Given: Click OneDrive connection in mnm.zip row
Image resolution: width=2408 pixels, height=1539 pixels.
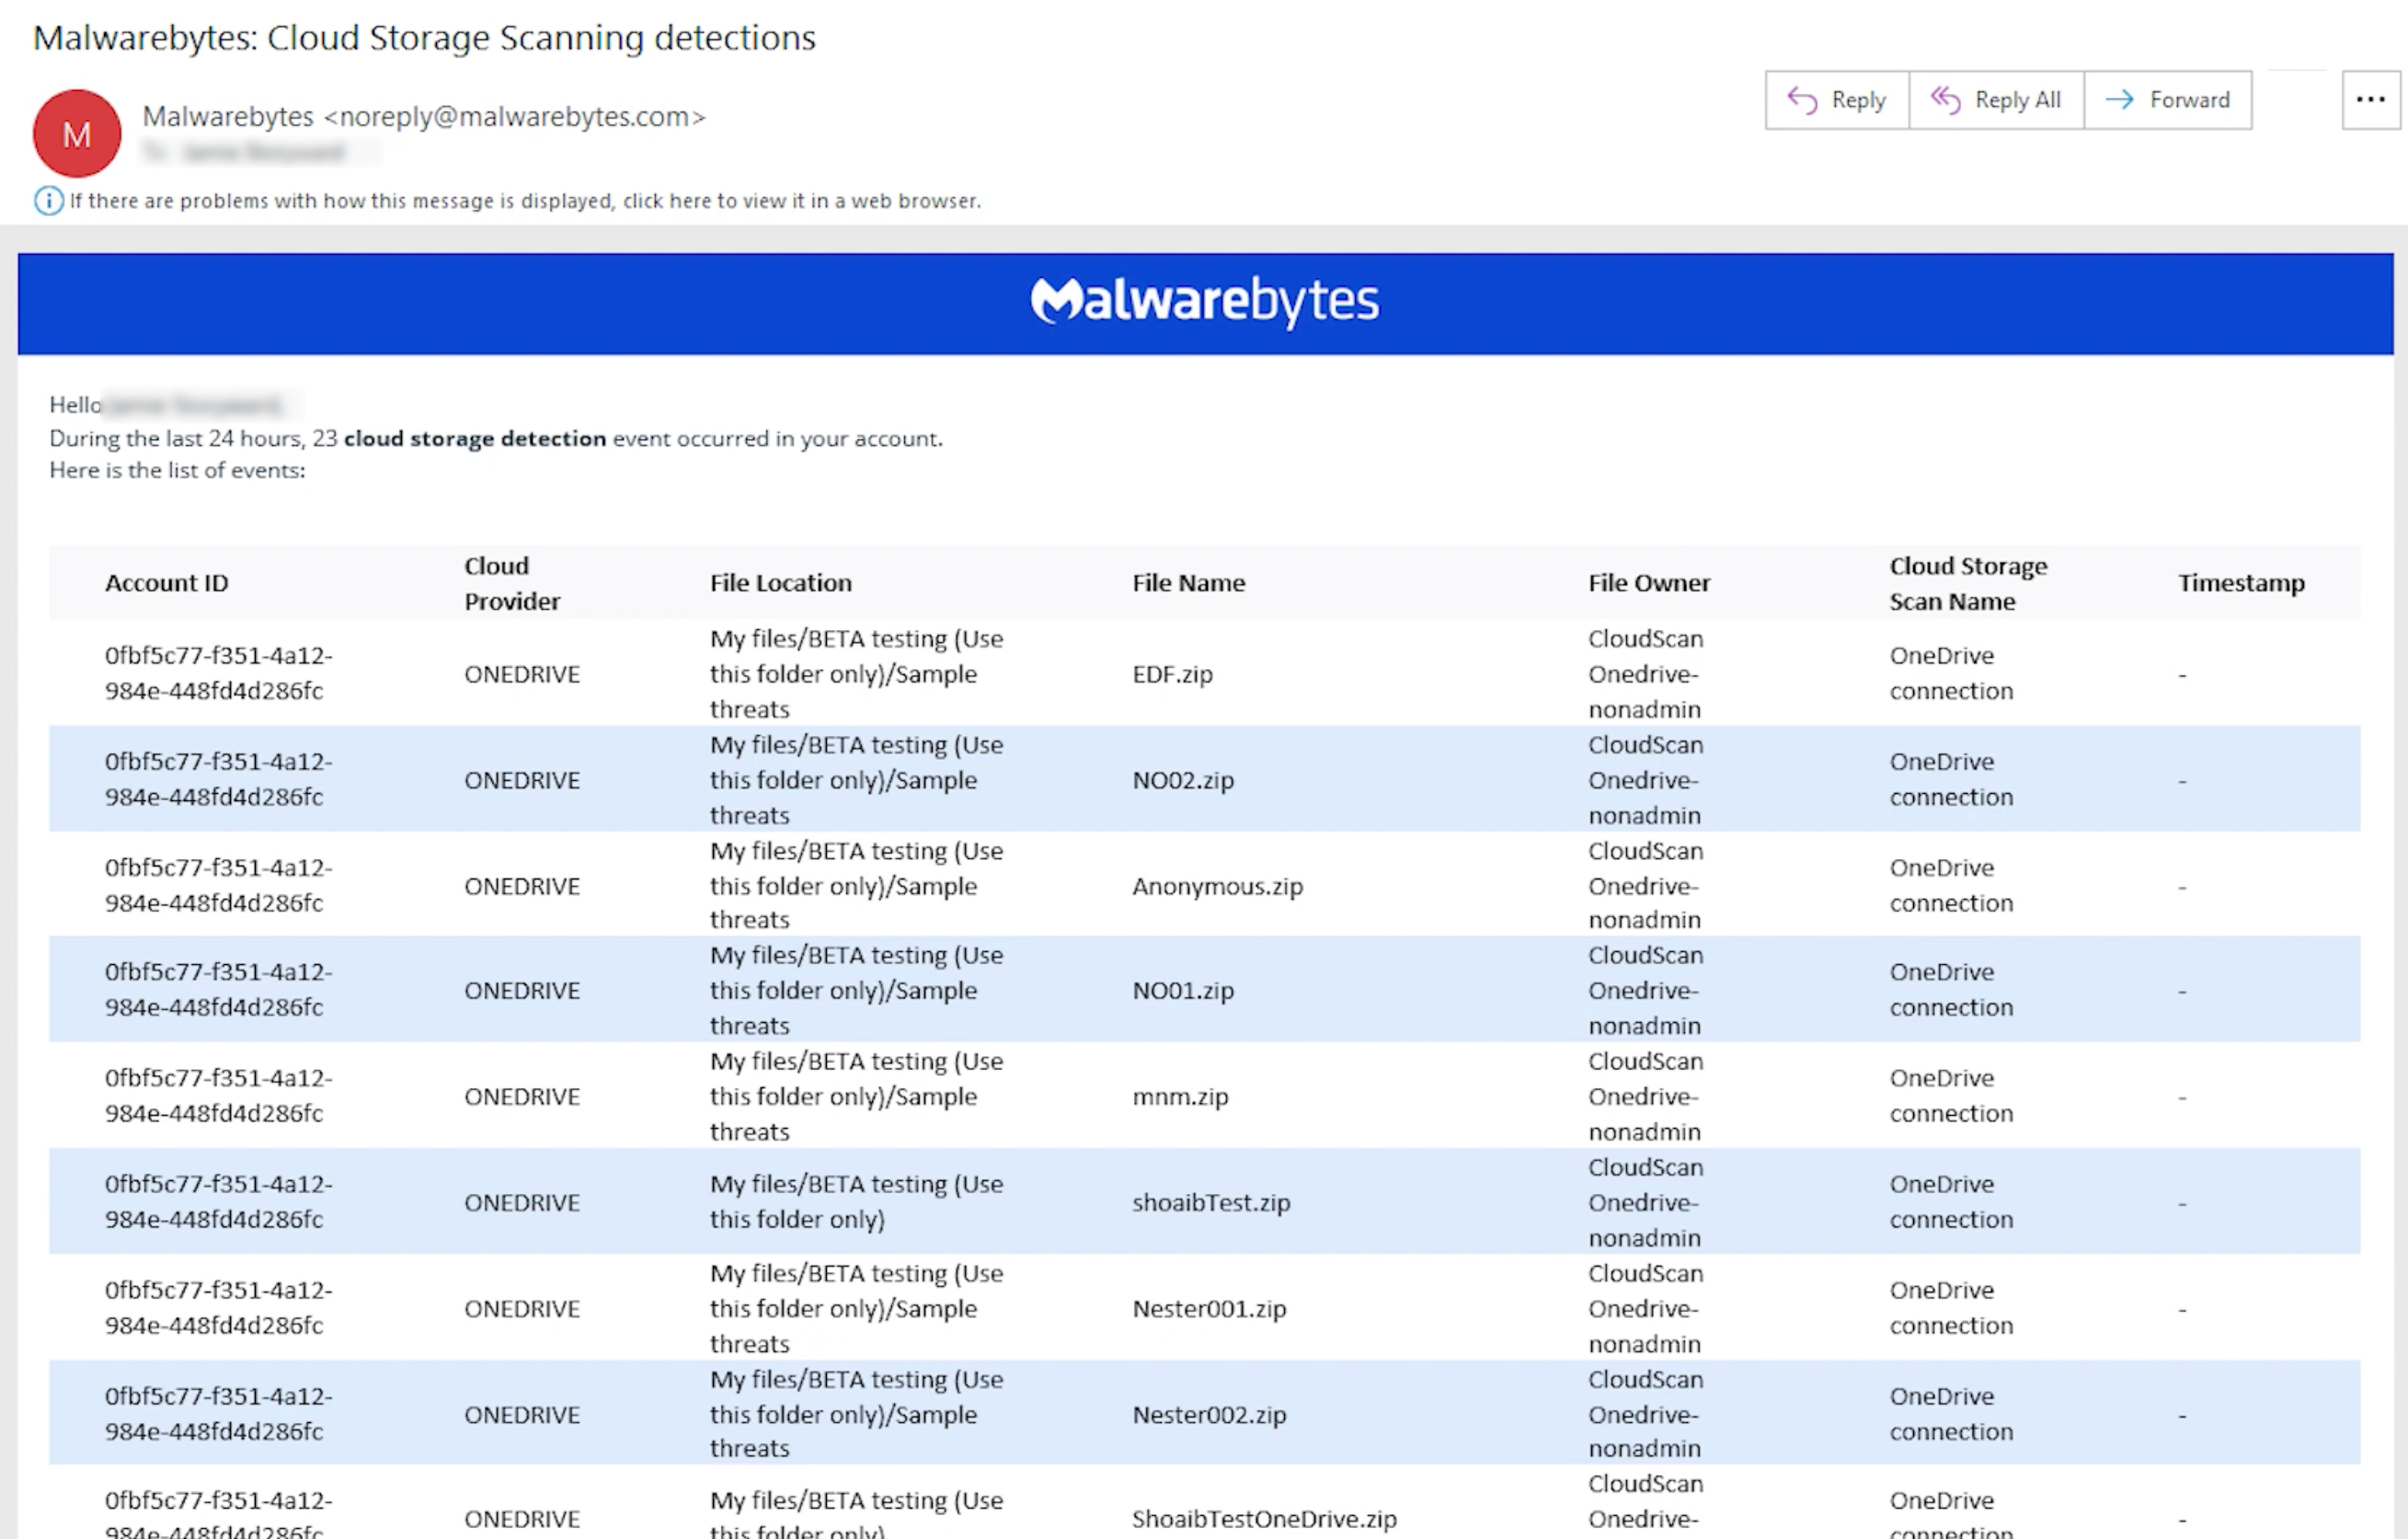Looking at the screenshot, I should 1951,1096.
